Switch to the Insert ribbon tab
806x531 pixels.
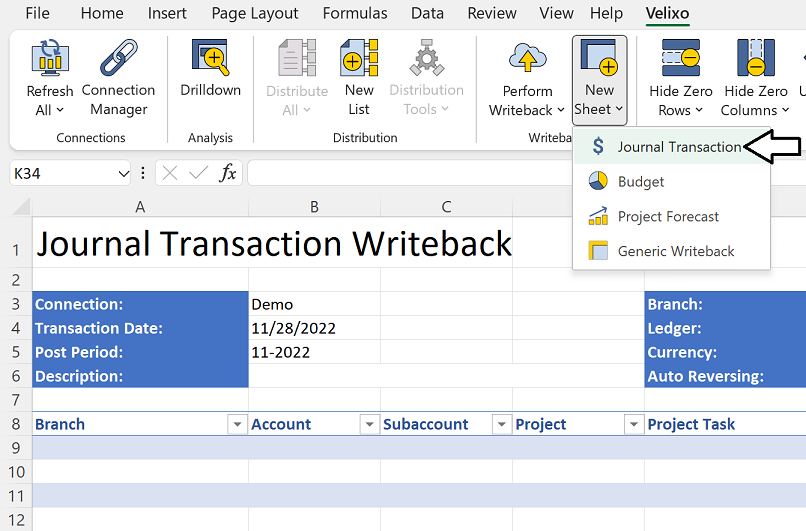[x=167, y=13]
